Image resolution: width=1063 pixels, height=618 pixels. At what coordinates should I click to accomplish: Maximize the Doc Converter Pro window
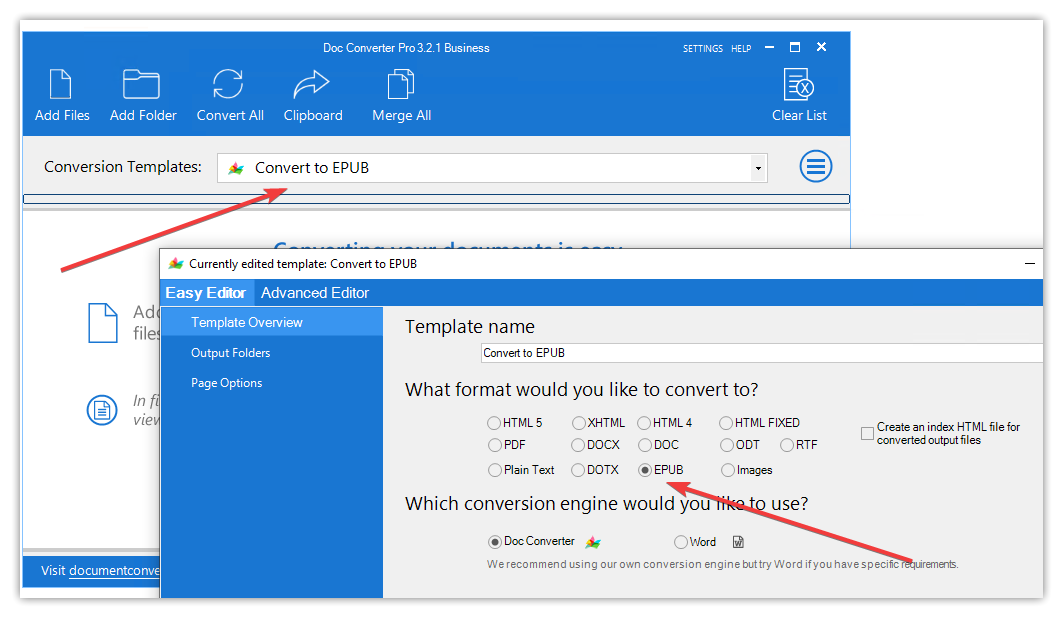pyautogui.click(x=795, y=47)
